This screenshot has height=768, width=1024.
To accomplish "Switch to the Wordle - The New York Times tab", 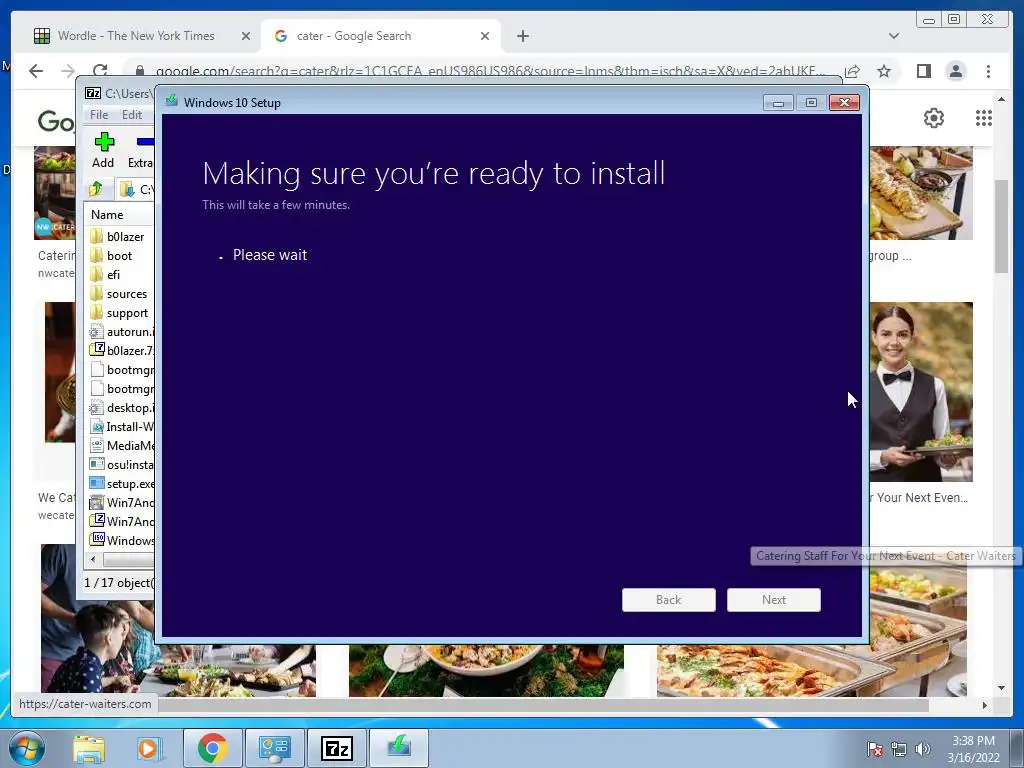I will click(136, 36).
